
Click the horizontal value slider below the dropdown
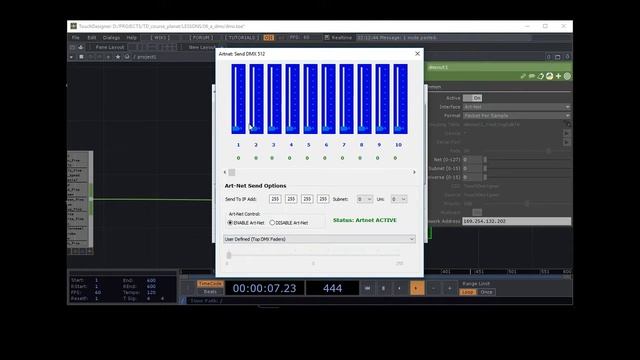pos(313,255)
